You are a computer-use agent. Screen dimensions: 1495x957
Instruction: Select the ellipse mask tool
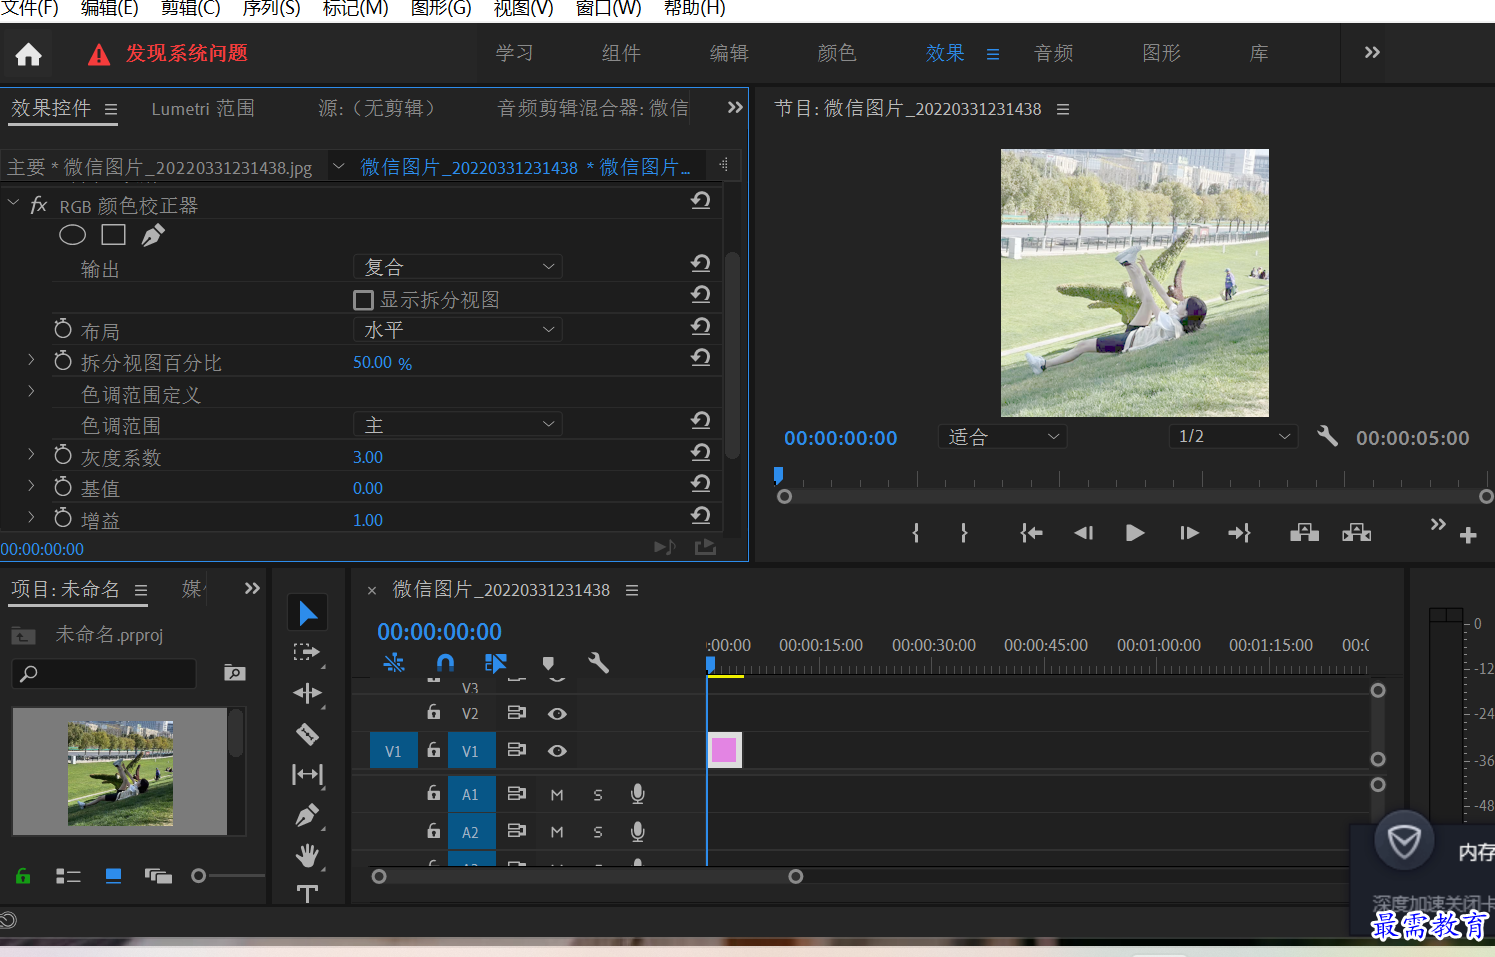(72, 235)
